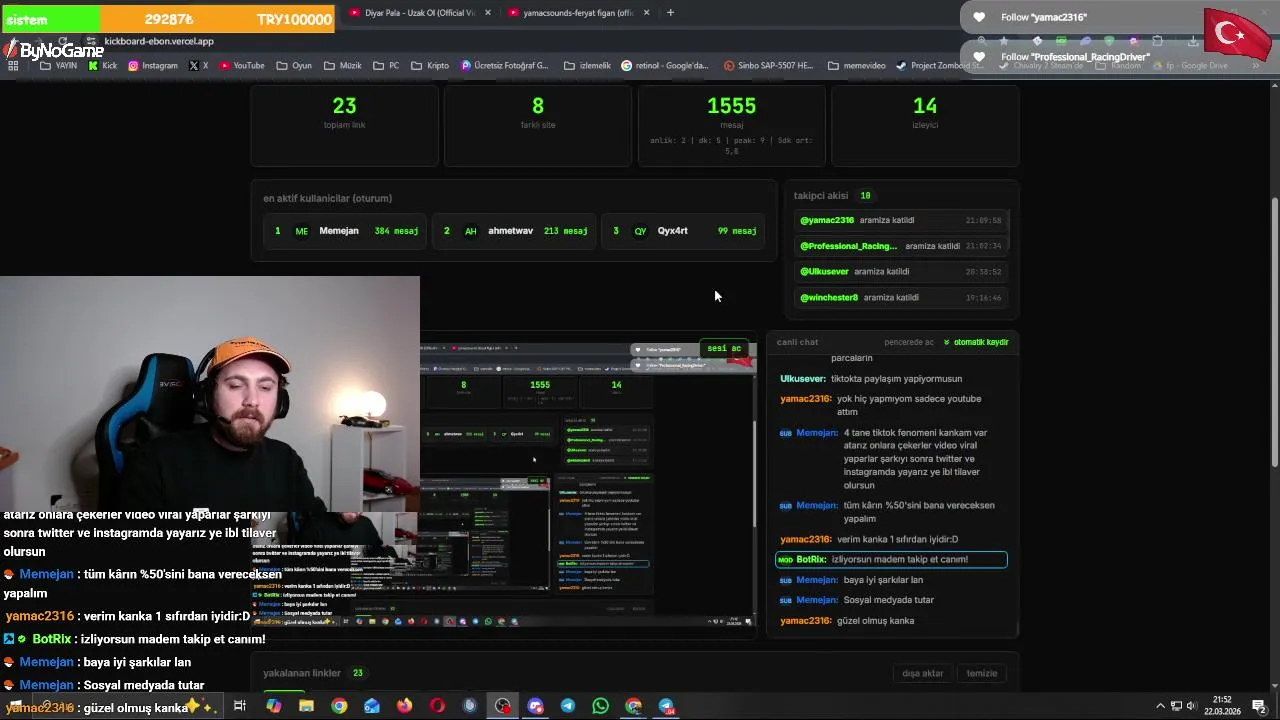Click the 'temizle' clear button
The width and height of the screenshot is (1280, 720).
[x=982, y=673]
